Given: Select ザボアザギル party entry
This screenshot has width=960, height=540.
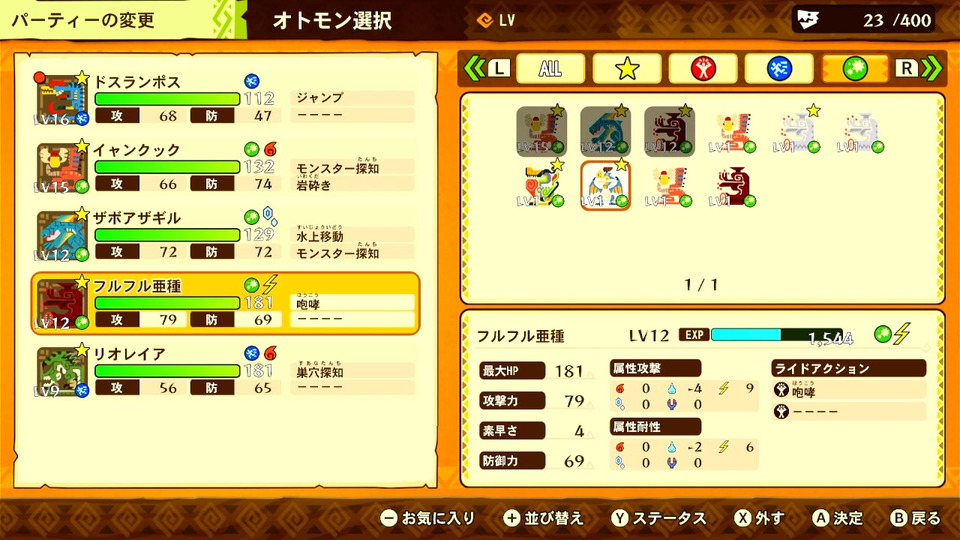Looking at the screenshot, I should 225,235.
